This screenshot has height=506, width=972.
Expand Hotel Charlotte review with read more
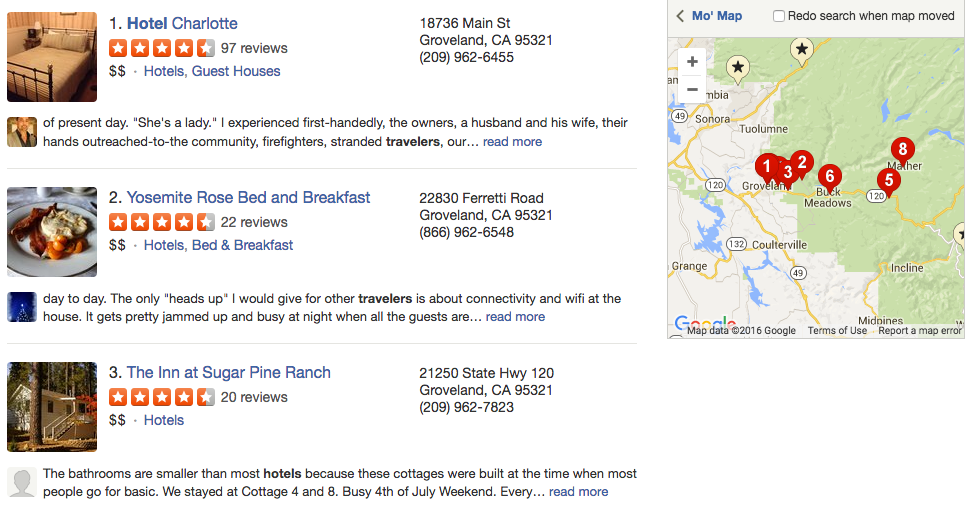click(512, 142)
